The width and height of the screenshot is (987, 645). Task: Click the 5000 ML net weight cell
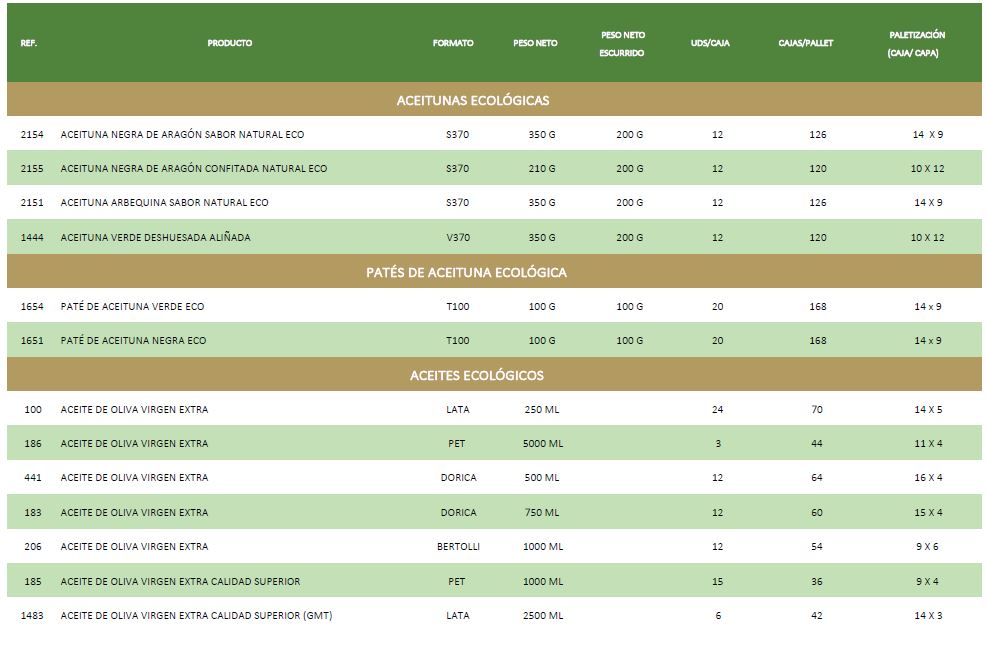542,443
